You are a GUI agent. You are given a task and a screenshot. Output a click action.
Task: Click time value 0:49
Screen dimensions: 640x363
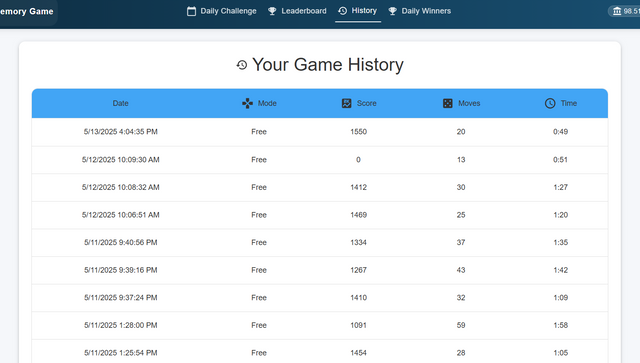click(560, 131)
